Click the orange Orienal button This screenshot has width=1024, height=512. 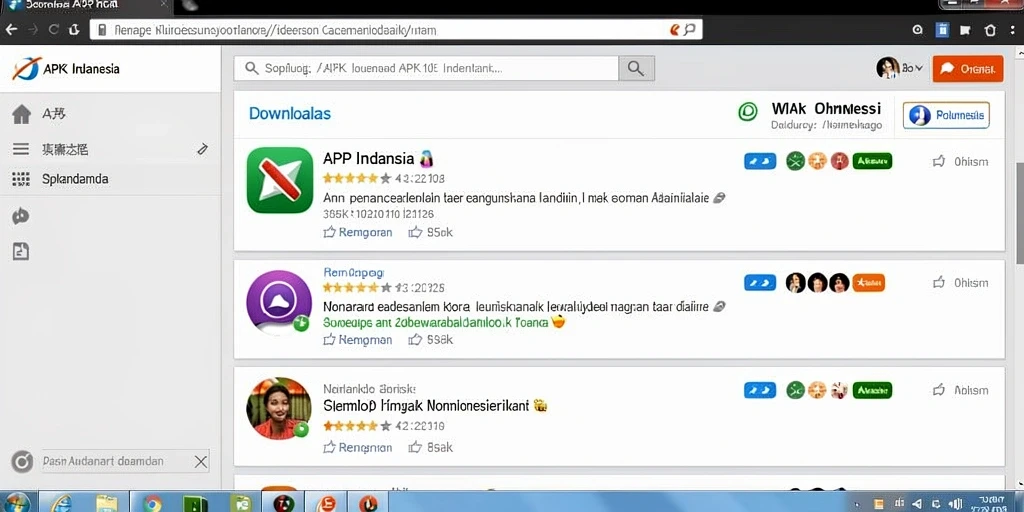tap(968, 69)
